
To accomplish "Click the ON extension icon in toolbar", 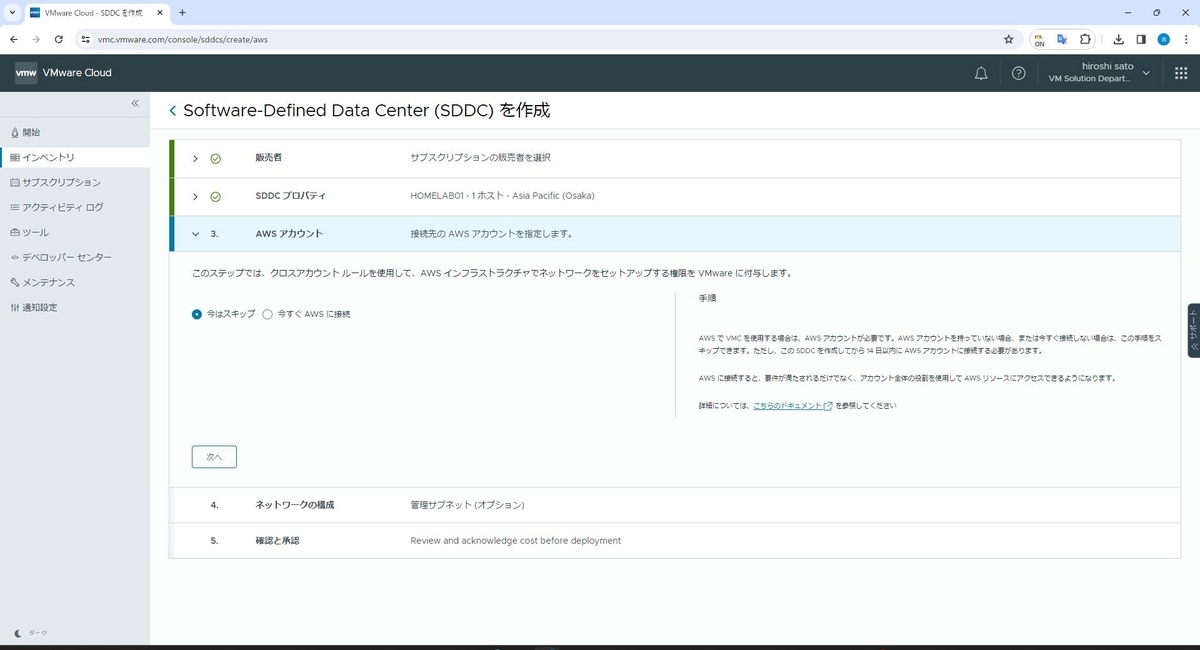I will tap(1040, 39).
